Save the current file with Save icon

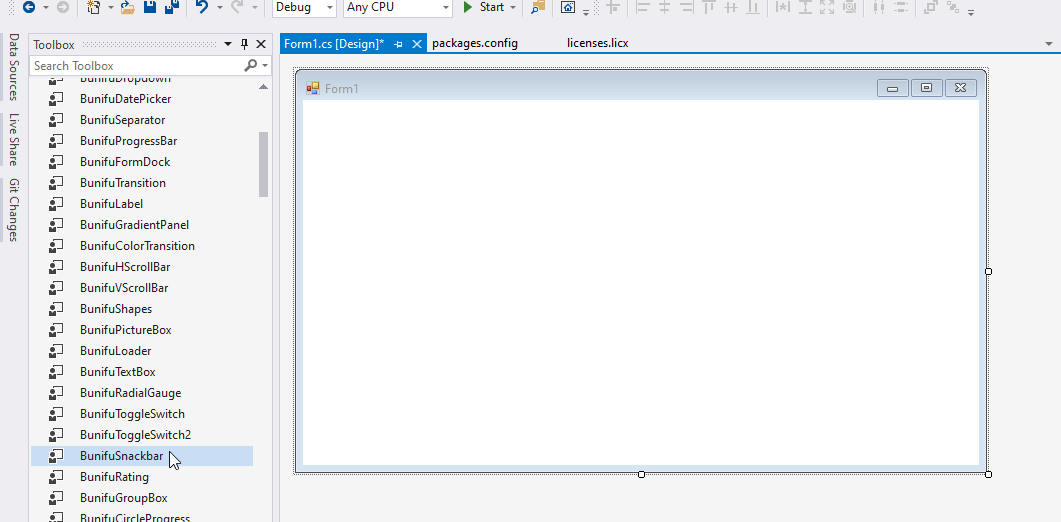150,7
